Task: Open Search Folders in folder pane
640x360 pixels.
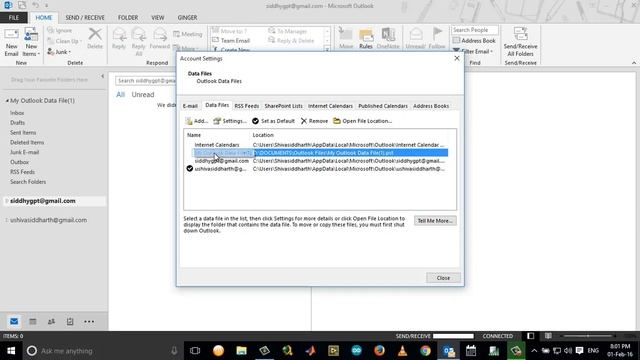Action: (x=28, y=182)
